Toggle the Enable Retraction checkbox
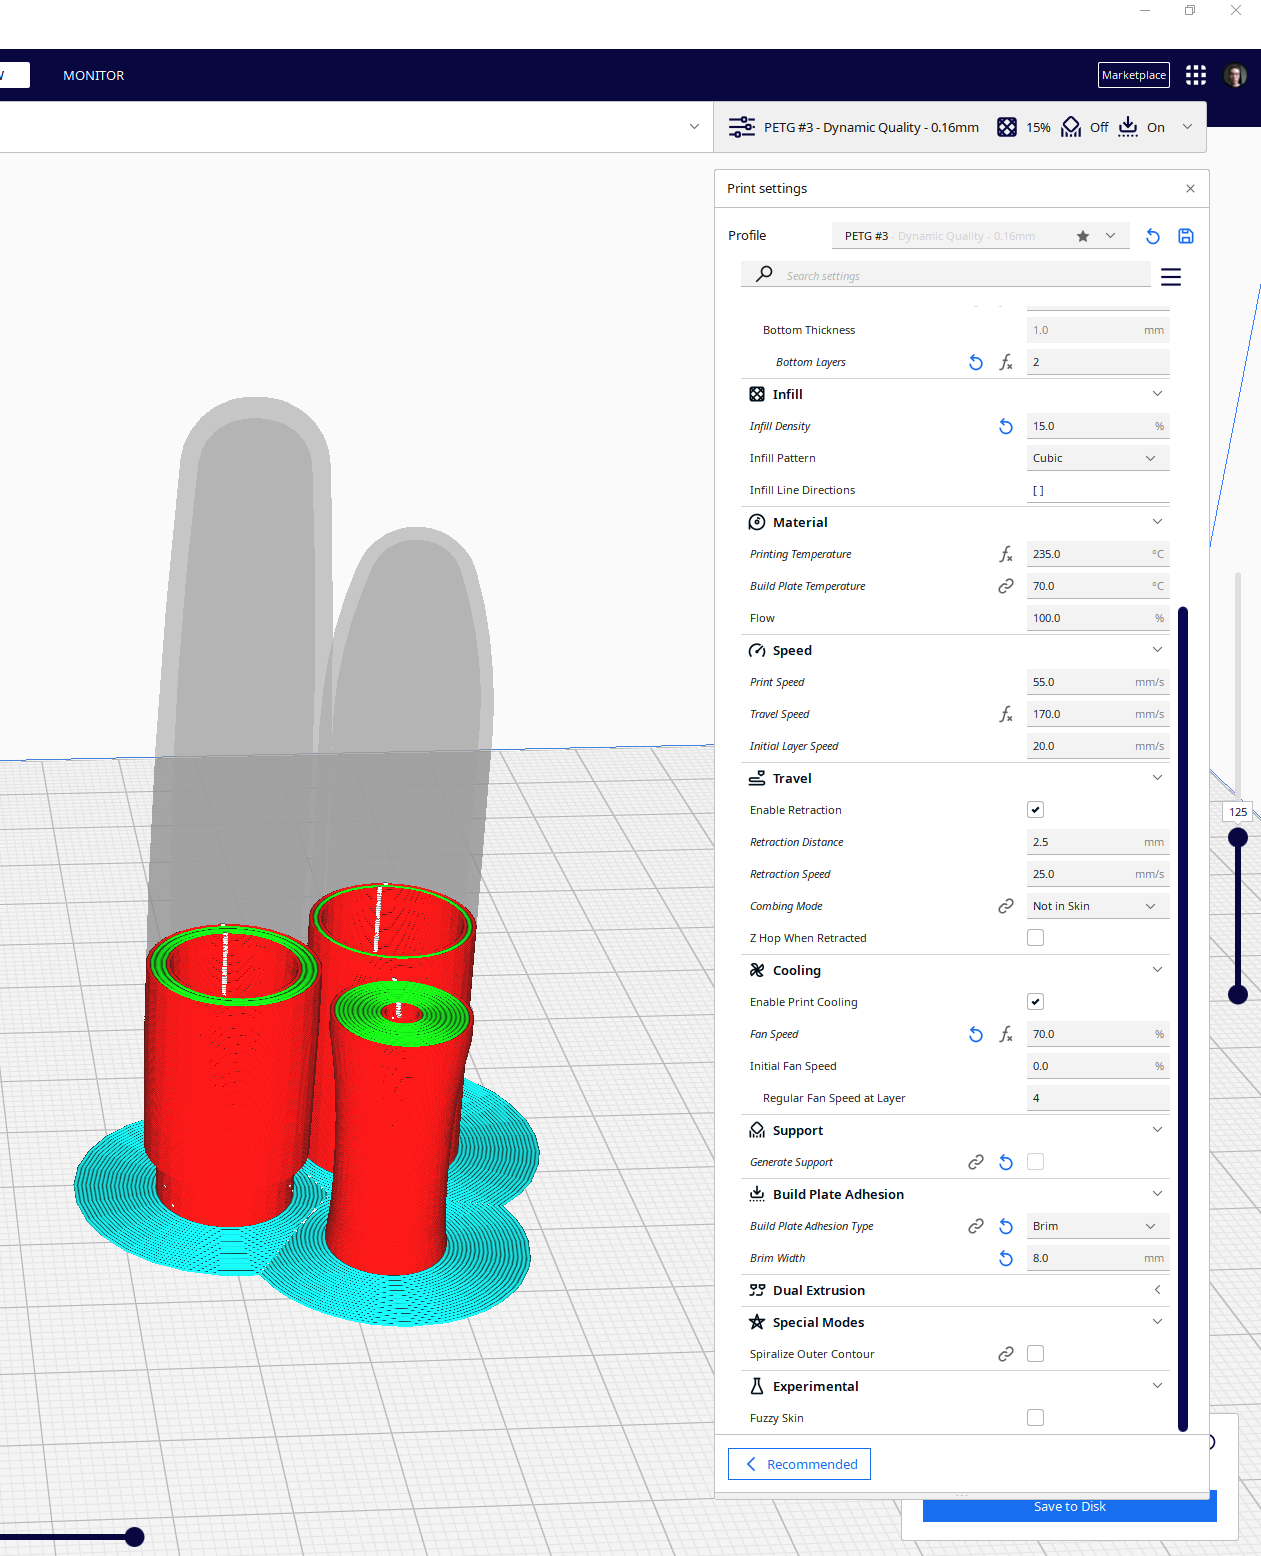The height and width of the screenshot is (1556, 1261). (x=1036, y=810)
